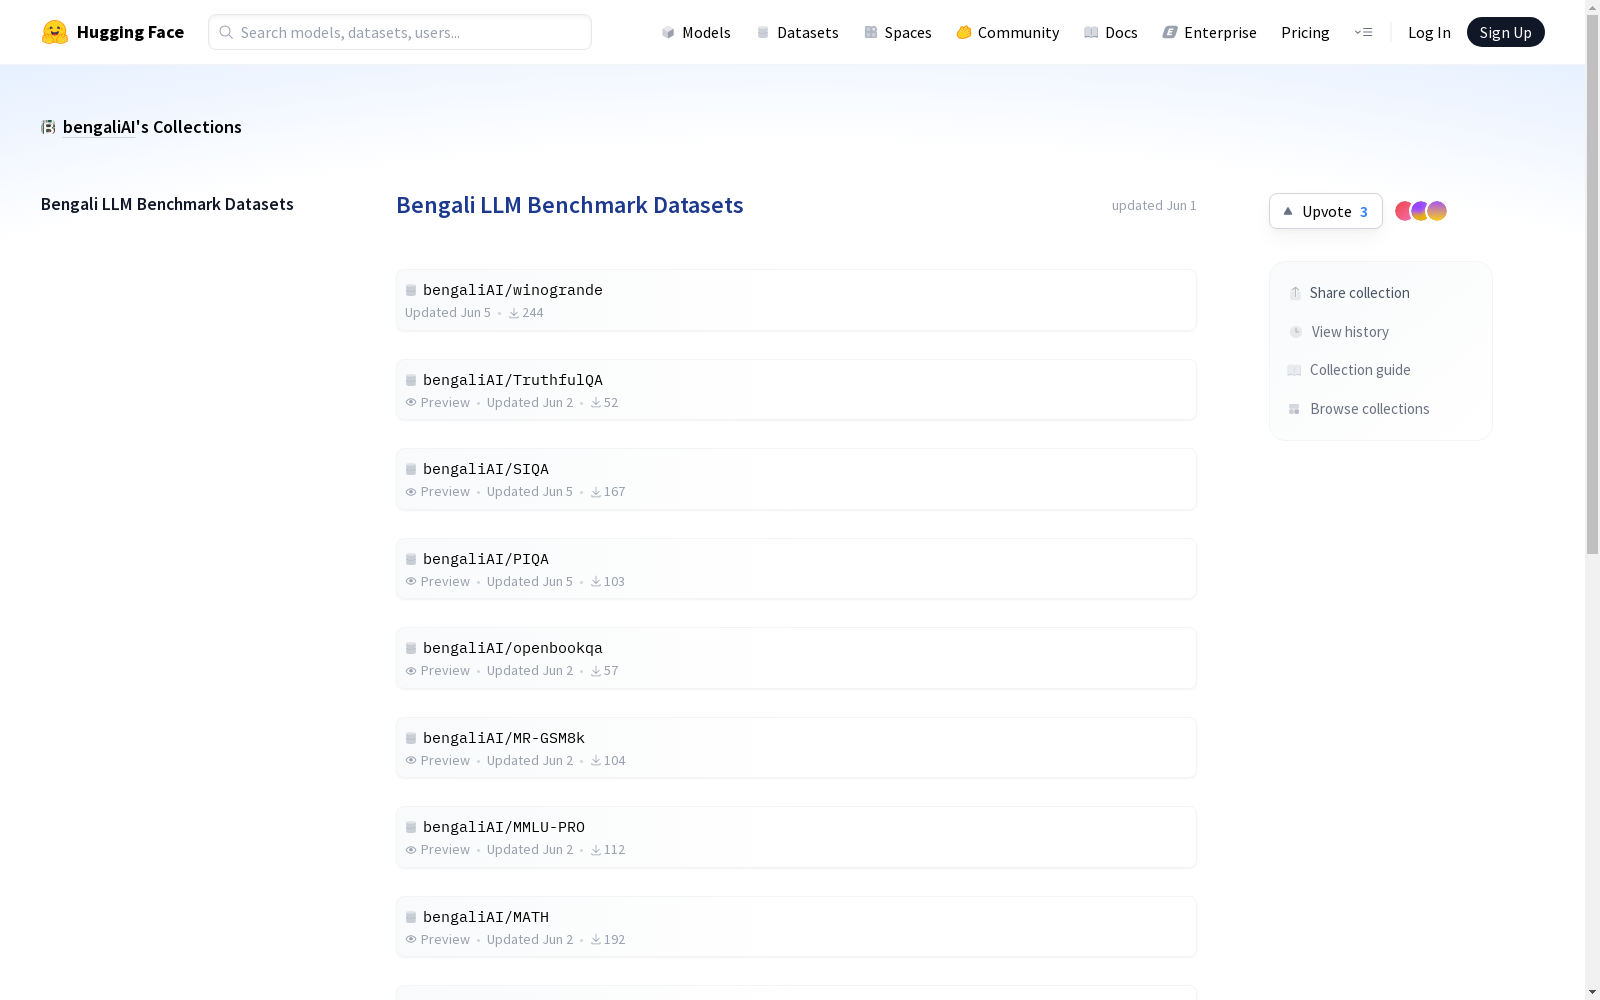Click the Preview eye icon for MATH

[411, 939]
